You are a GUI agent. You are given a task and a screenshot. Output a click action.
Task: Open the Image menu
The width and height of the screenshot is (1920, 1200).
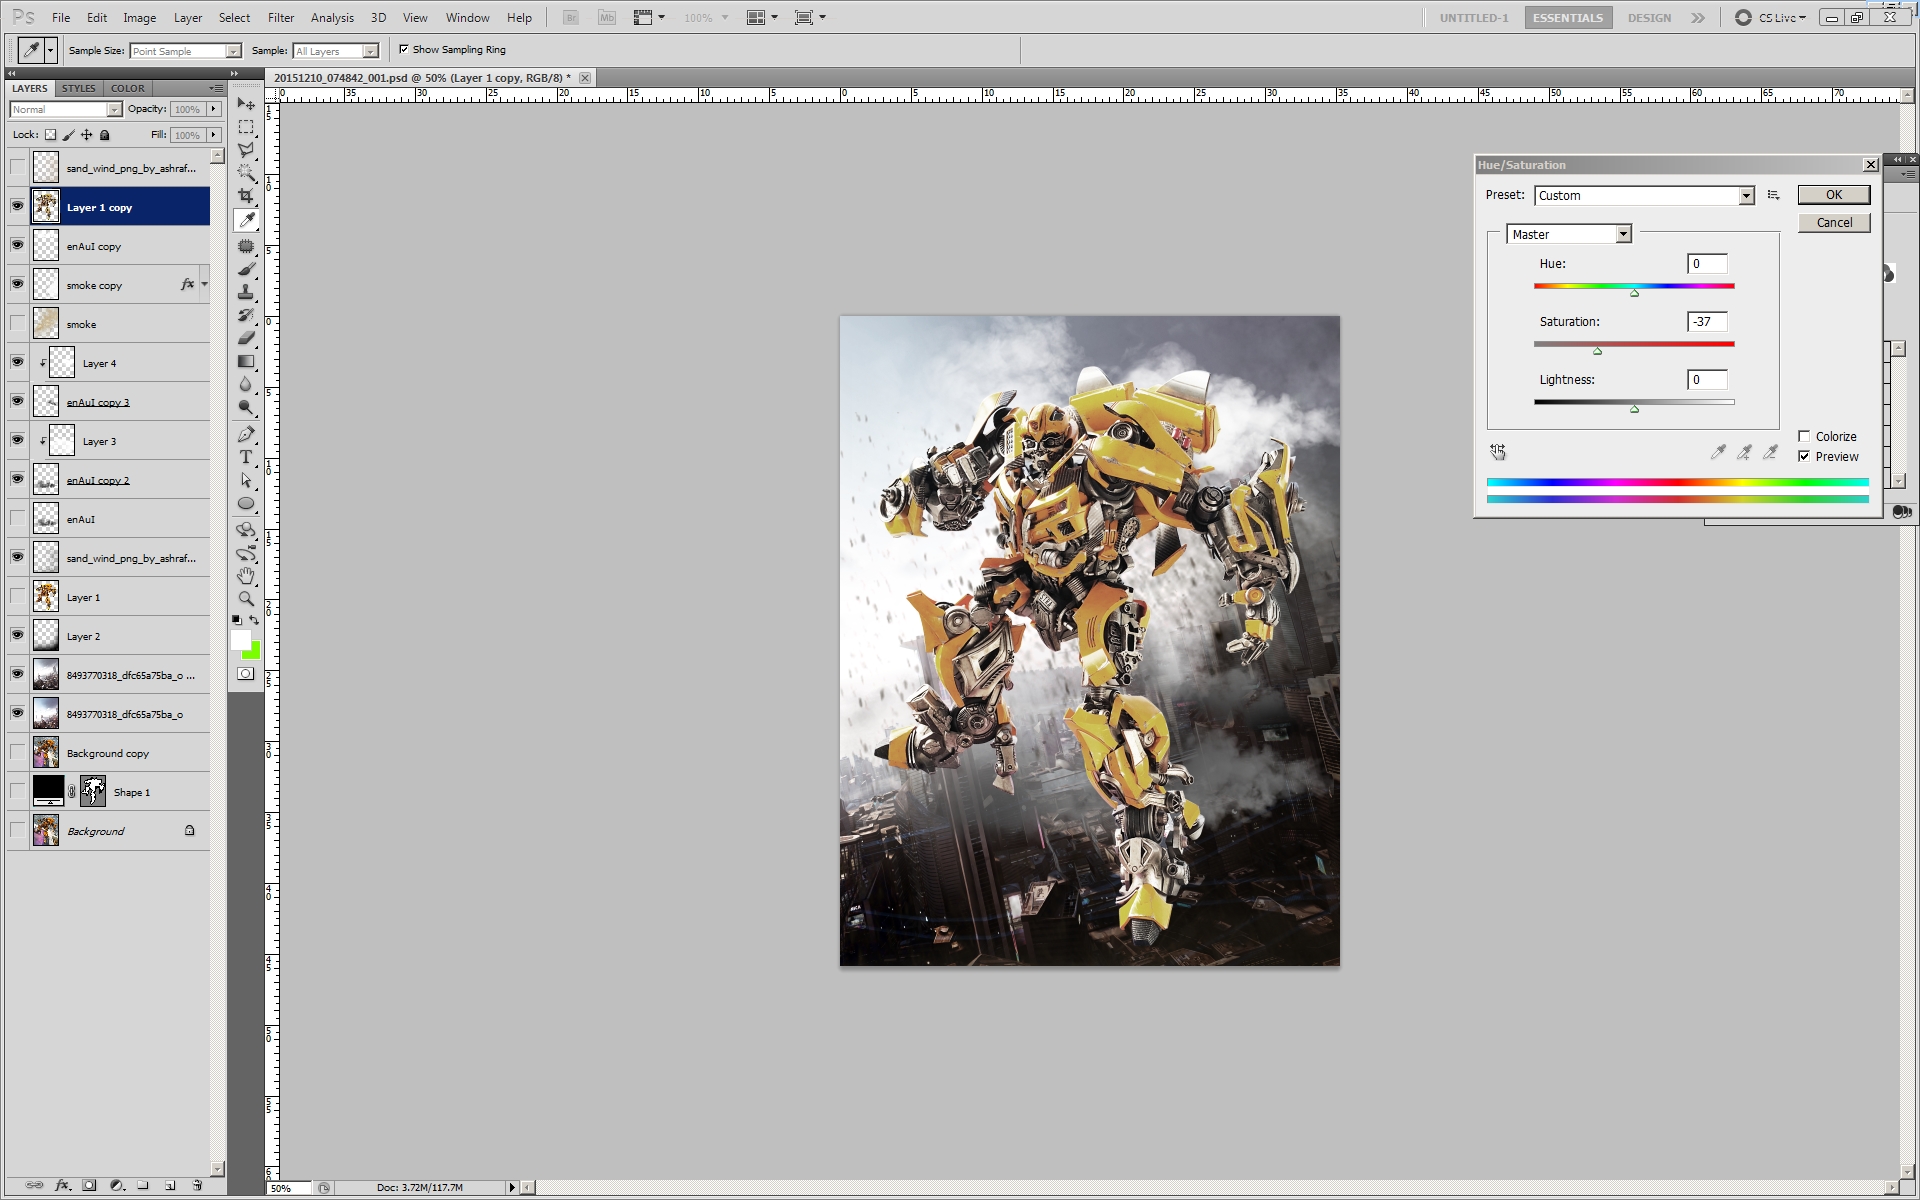click(139, 18)
